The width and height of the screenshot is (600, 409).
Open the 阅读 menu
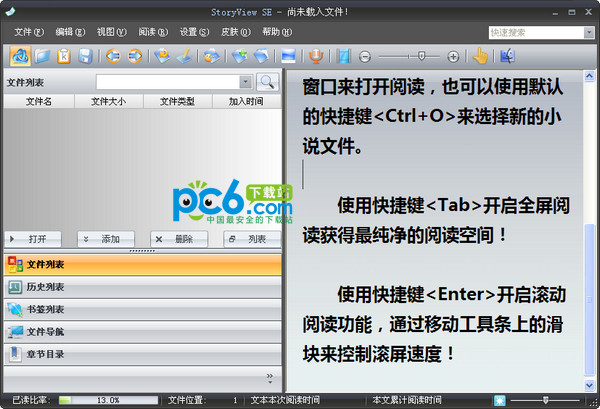(x=153, y=32)
